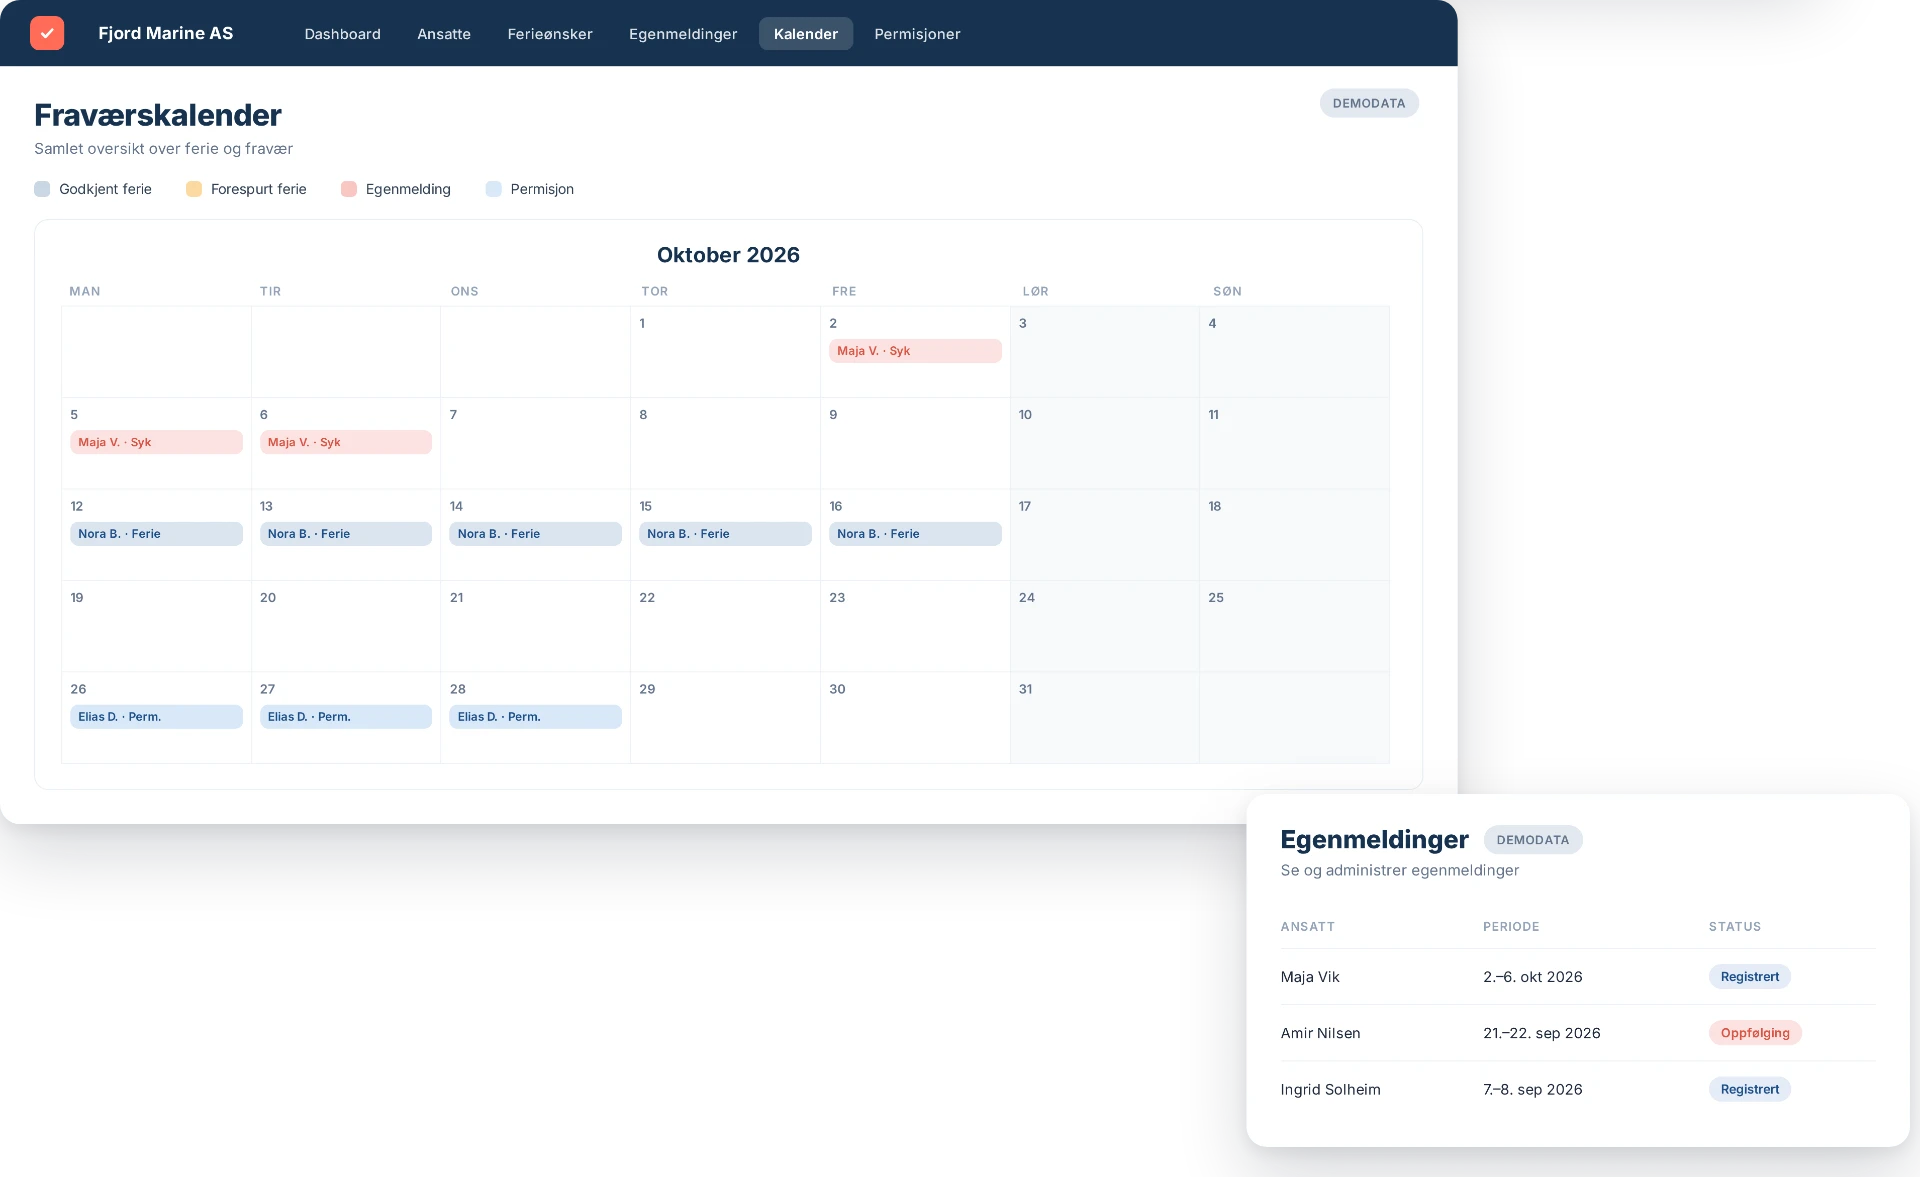Open Nora B. Ferie event on October 14
Screen dimensions: 1920x1177
point(535,534)
